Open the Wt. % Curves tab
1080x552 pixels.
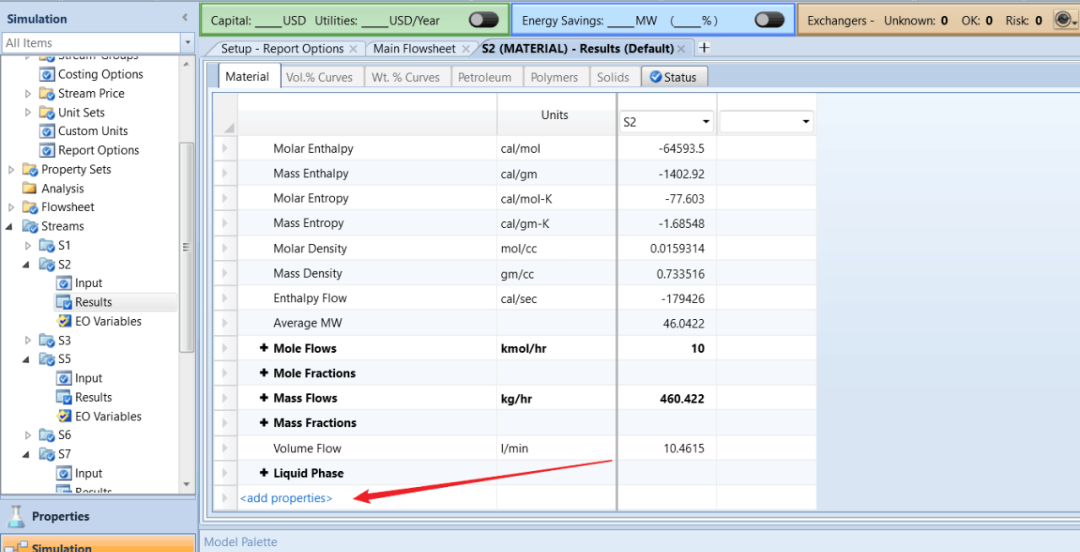tap(406, 77)
